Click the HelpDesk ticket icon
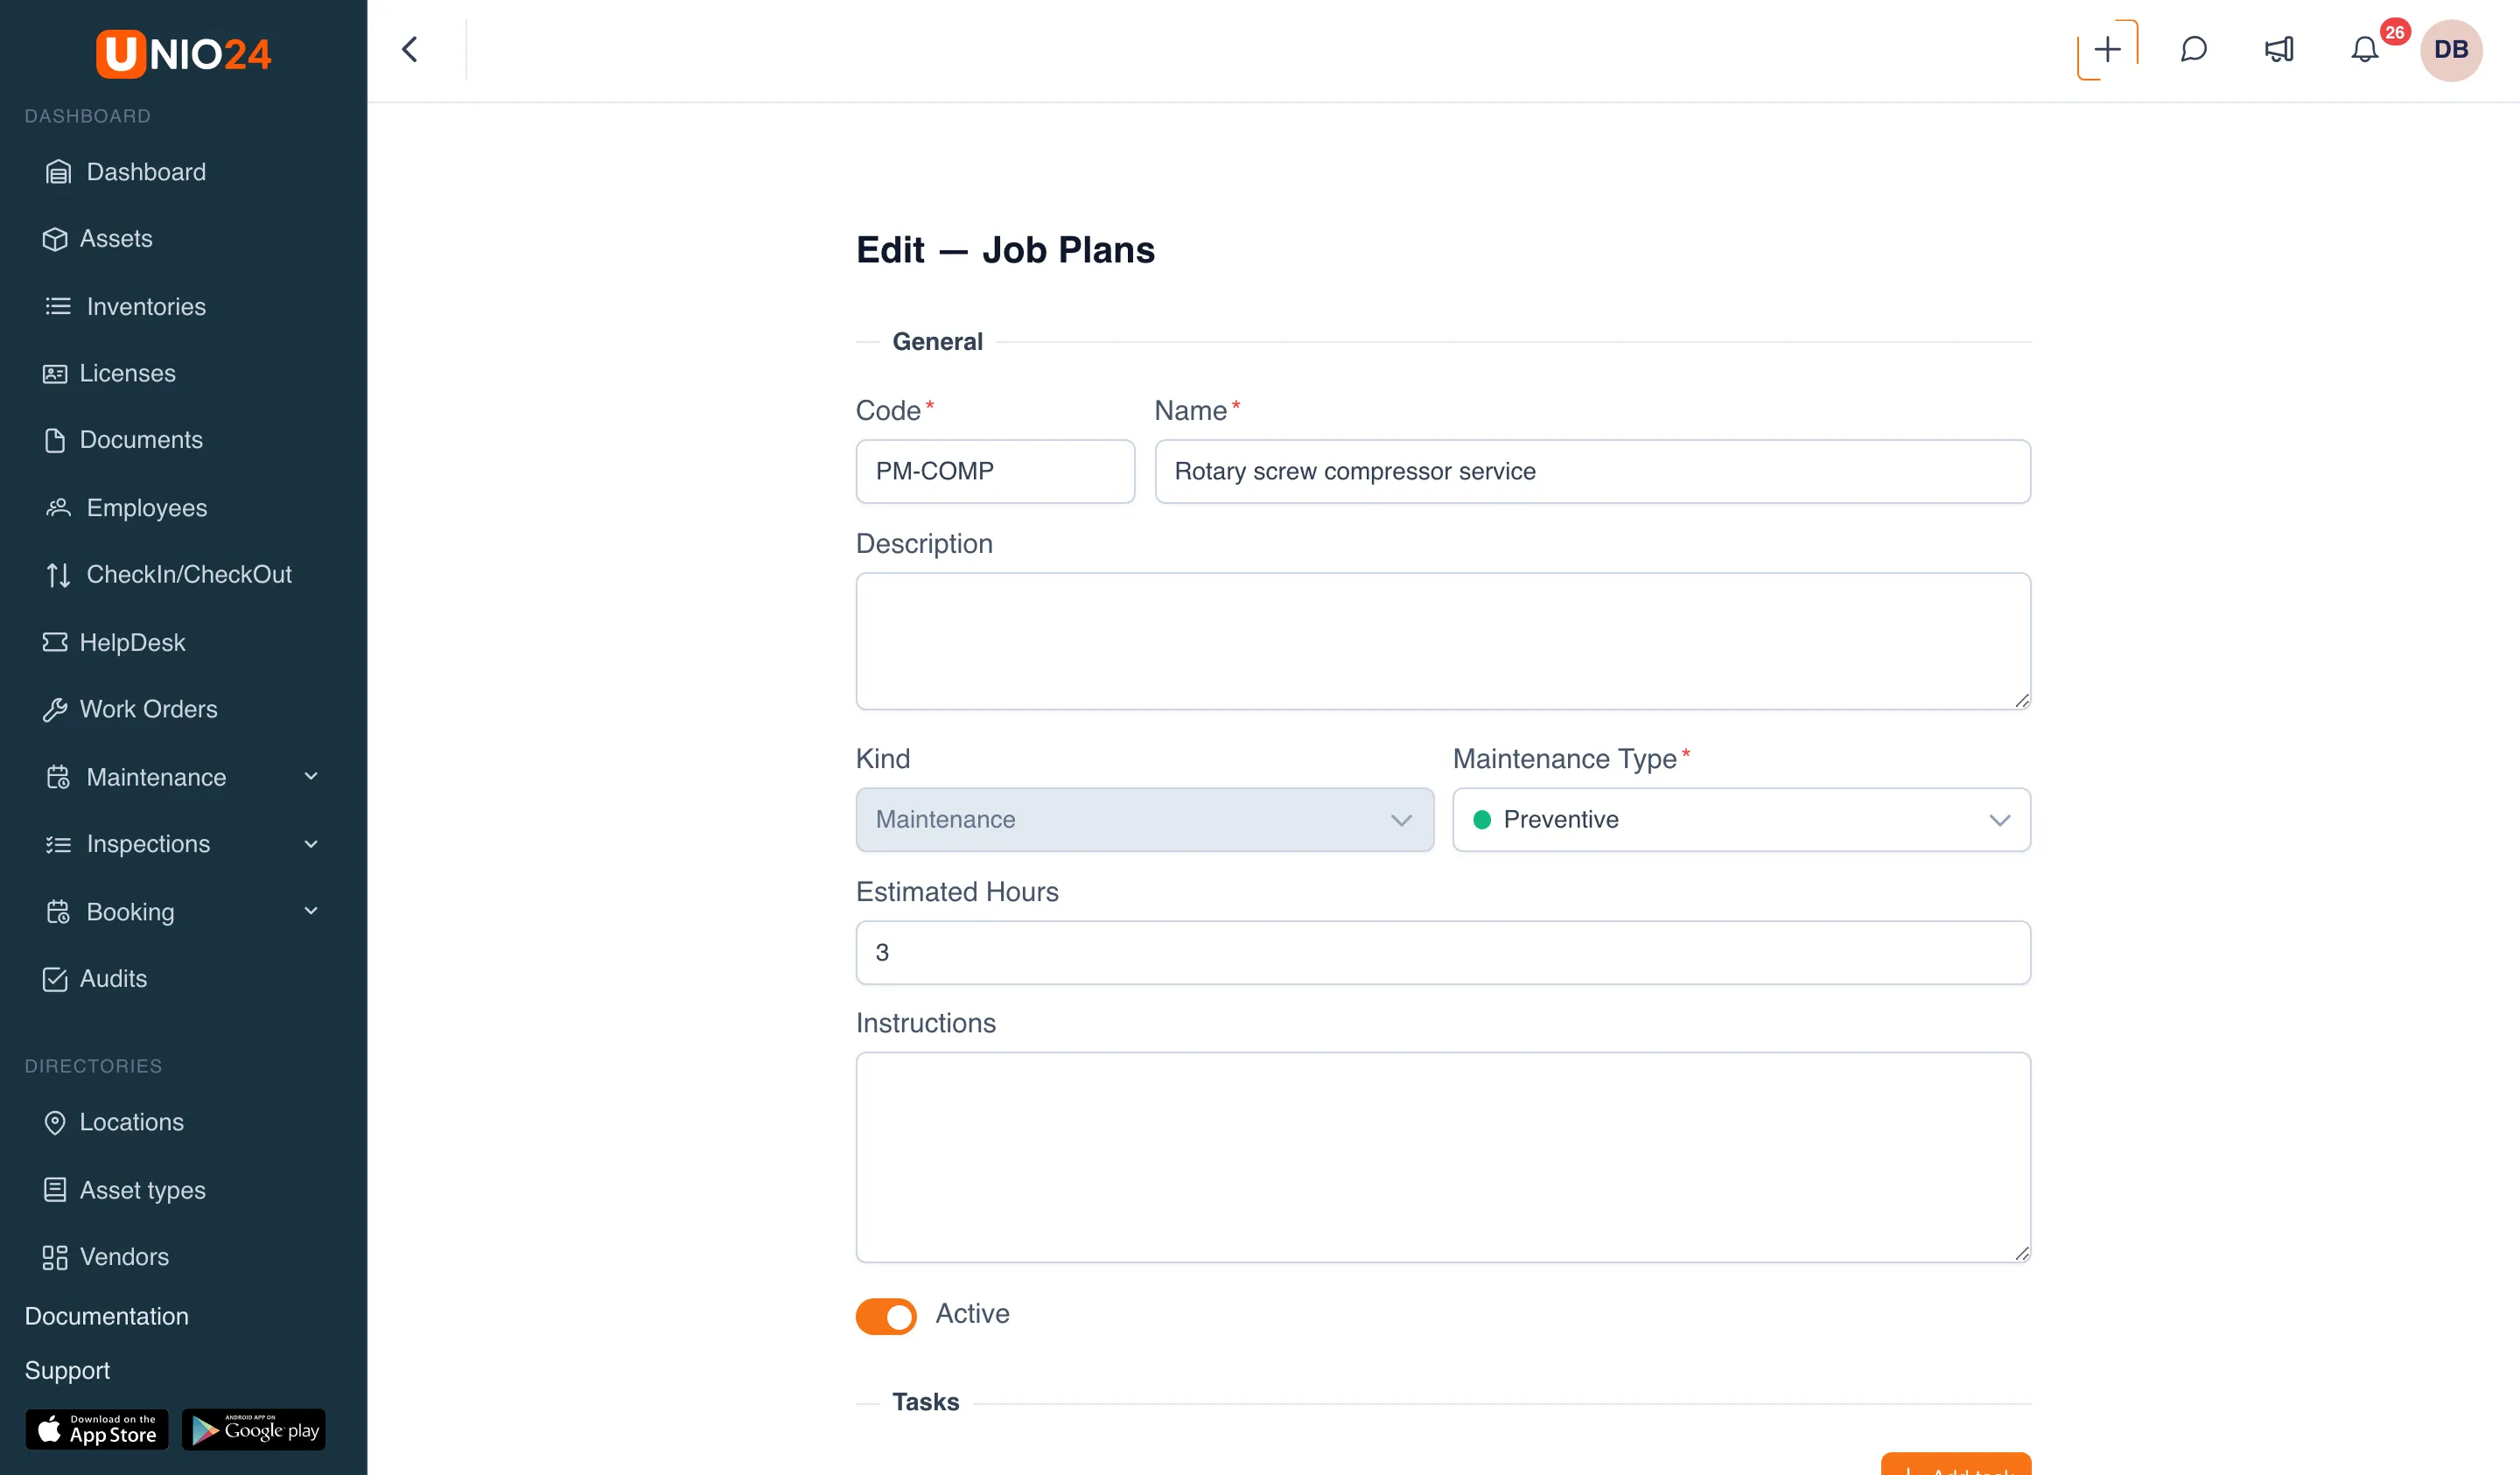This screenshot has height=1475, width=2520. click(x=55, y=642)
